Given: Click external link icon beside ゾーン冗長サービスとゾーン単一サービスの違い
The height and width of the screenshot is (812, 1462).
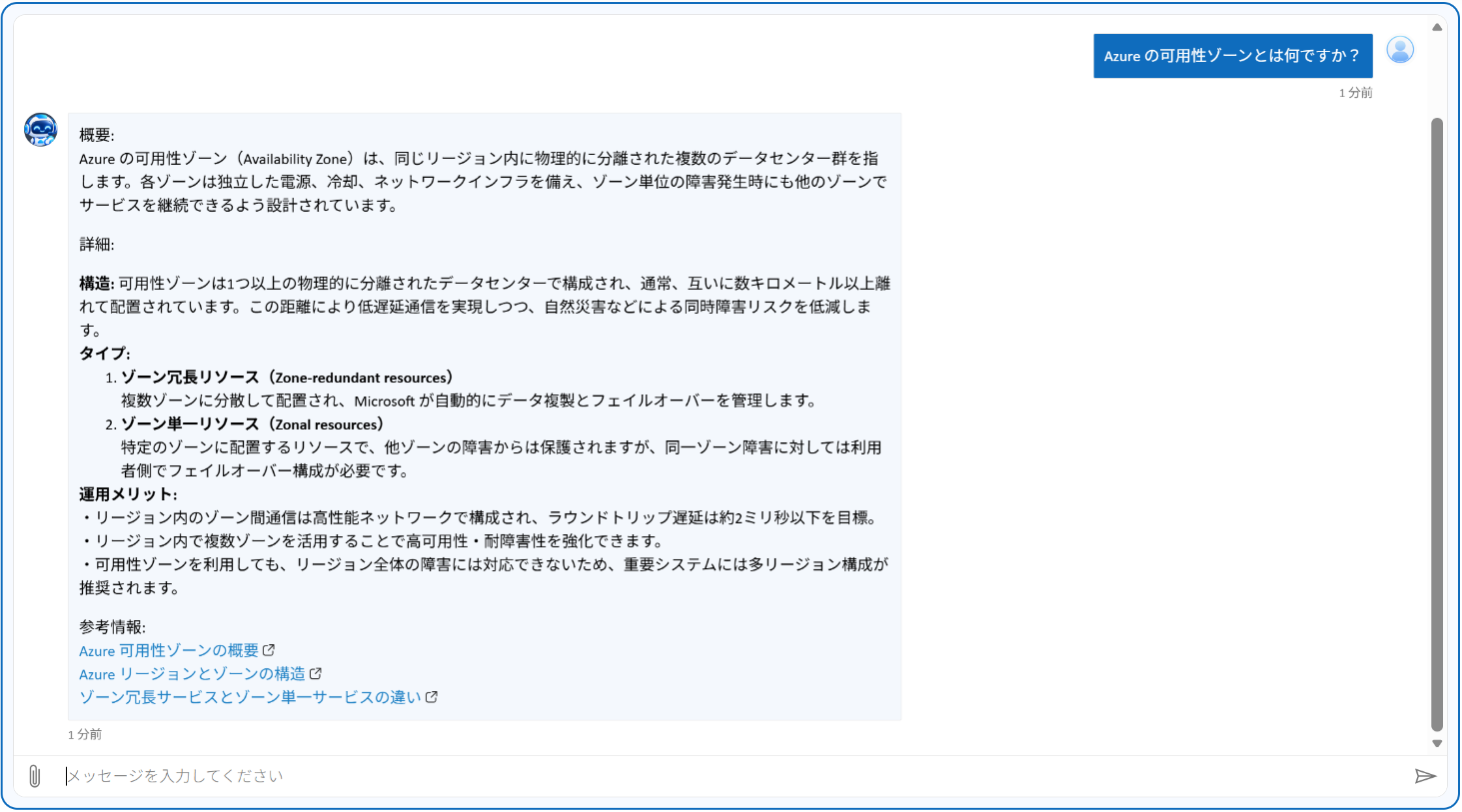Looking at the screenshot, I should pyautogui.click(x=432, y=697).
